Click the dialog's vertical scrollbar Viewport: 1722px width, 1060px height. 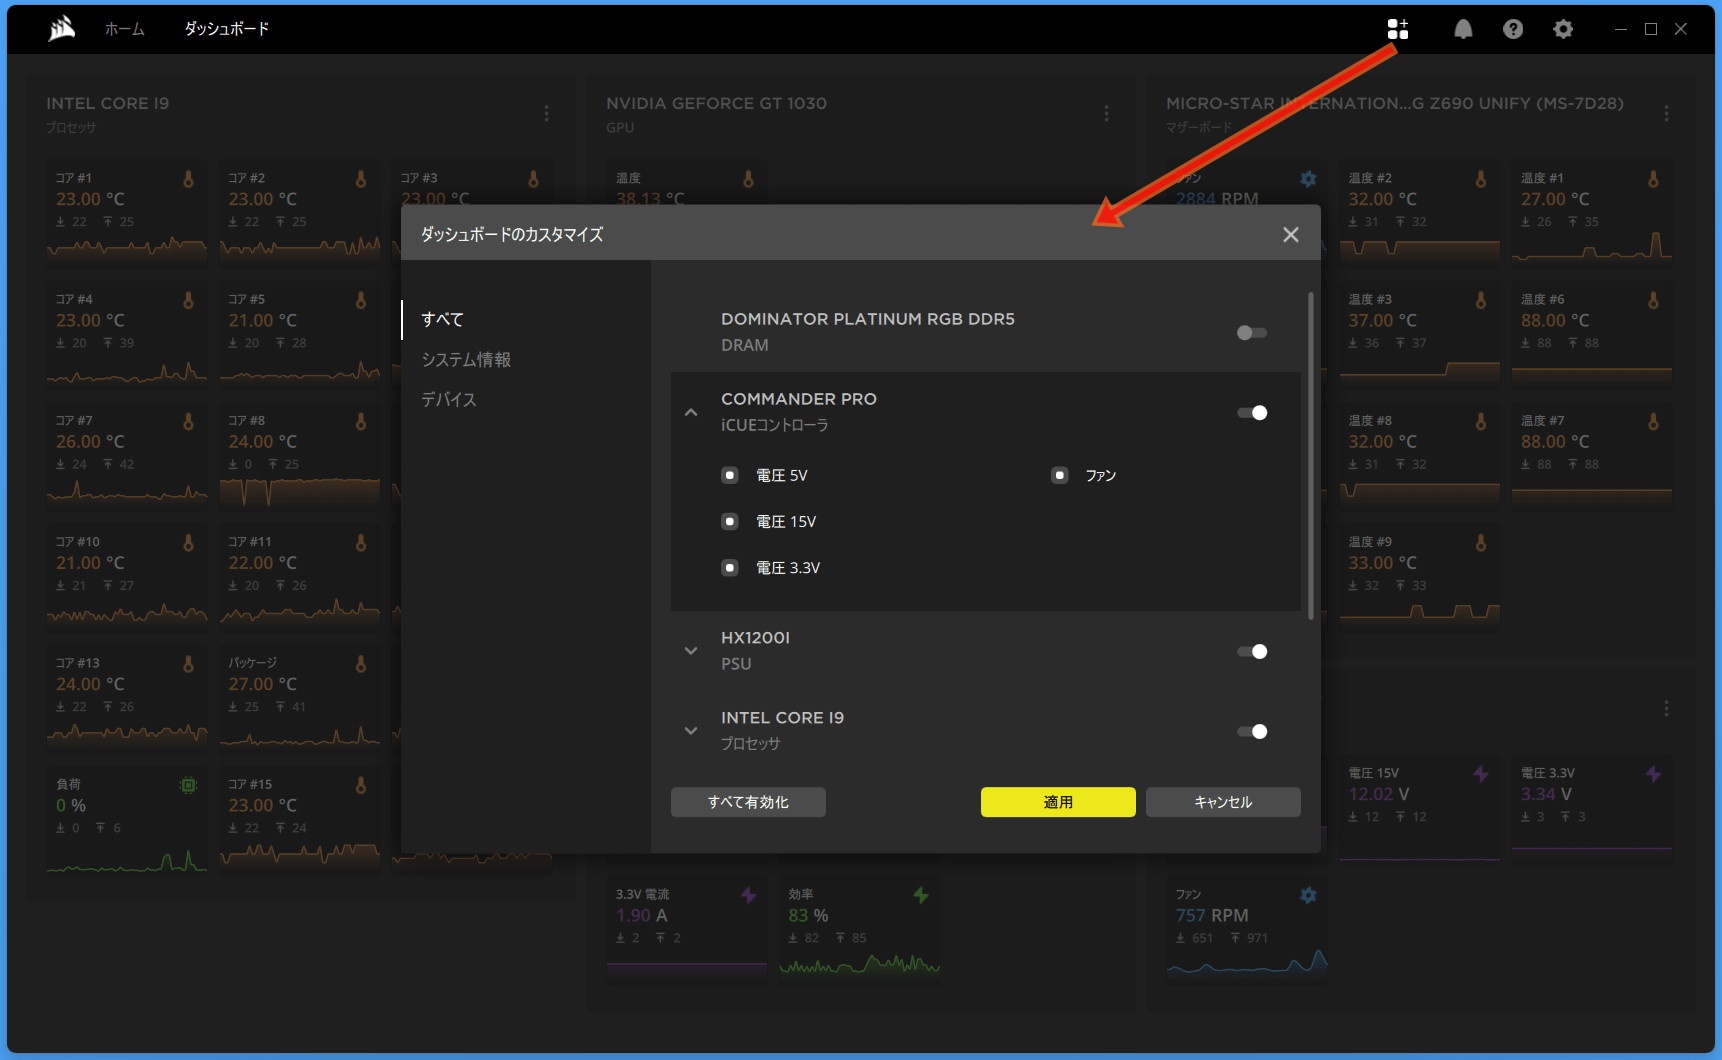click(x=1310, y=456)
